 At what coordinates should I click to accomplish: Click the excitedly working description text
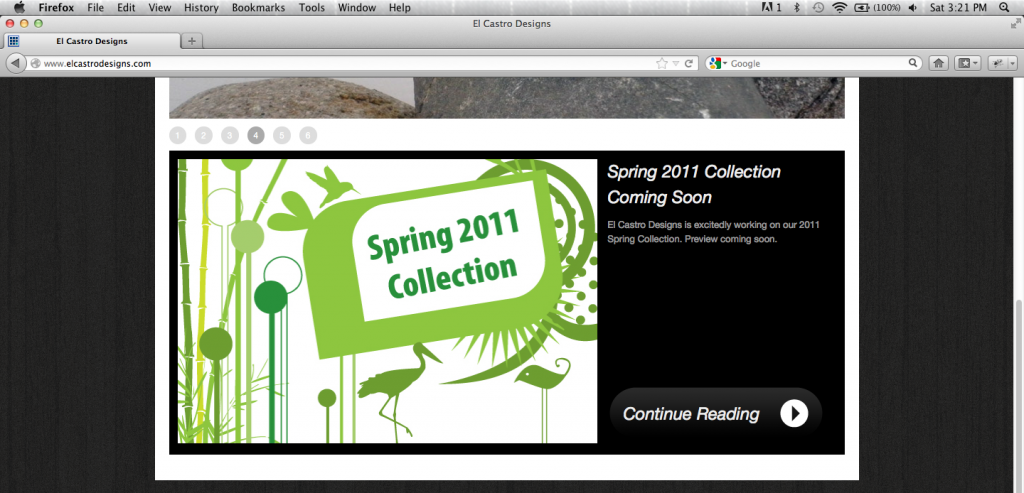click(713, 232)
